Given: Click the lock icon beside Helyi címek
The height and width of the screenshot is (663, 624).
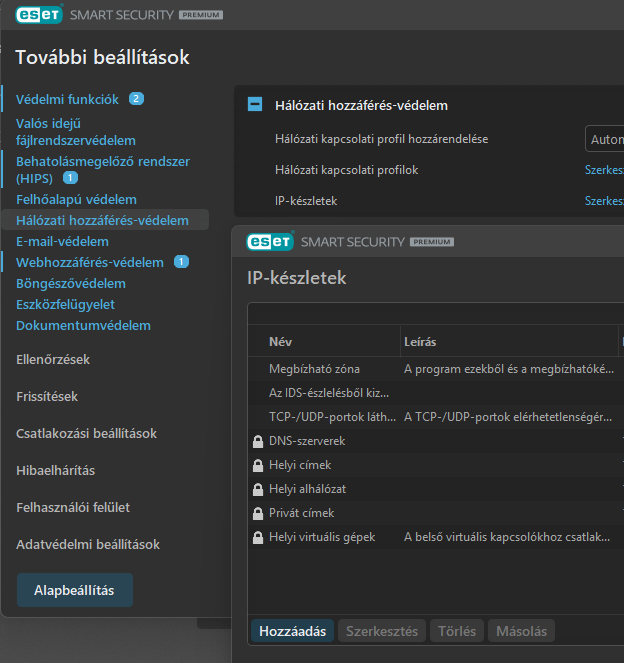Looking at the screenshot, I should (258, 465).
